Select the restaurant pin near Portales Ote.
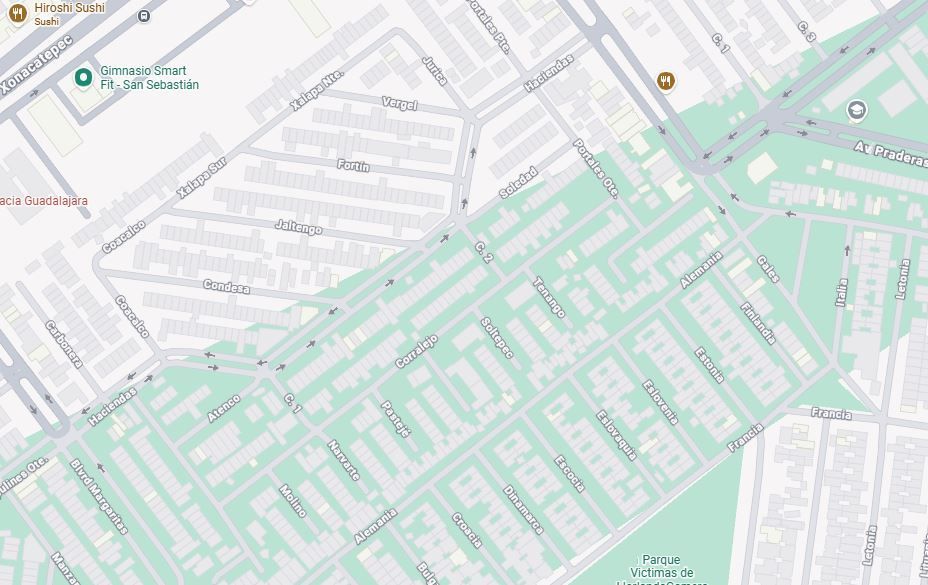 pos(666,81)
